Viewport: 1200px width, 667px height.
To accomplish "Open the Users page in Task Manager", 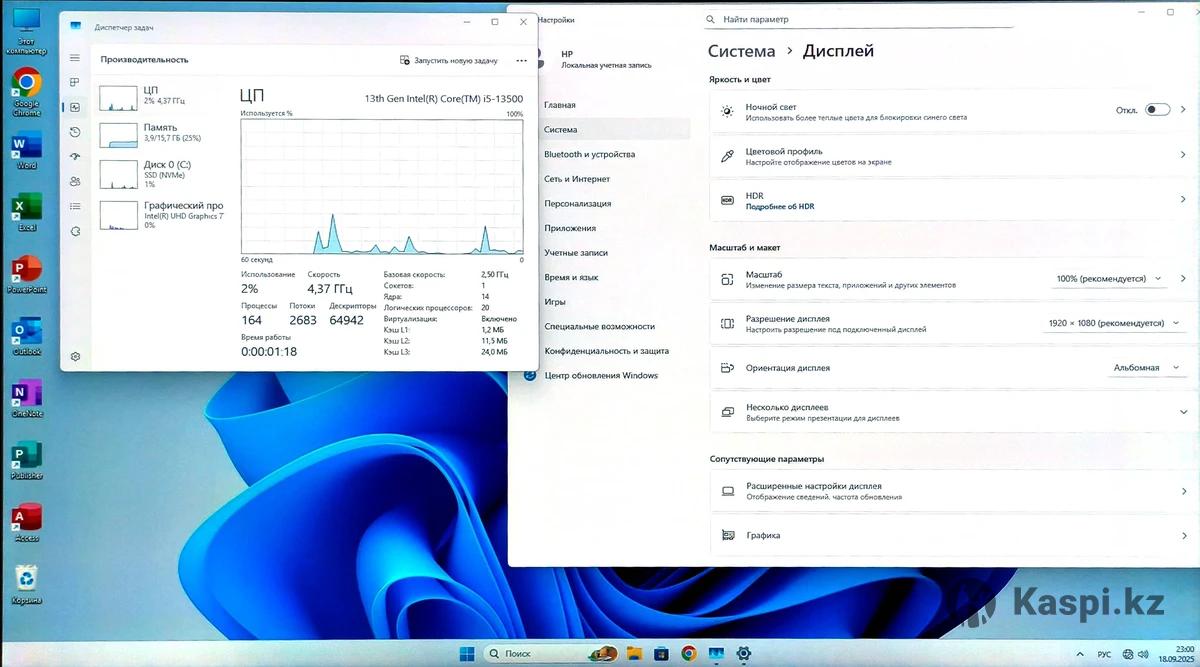I will click(x=75, y=182).
